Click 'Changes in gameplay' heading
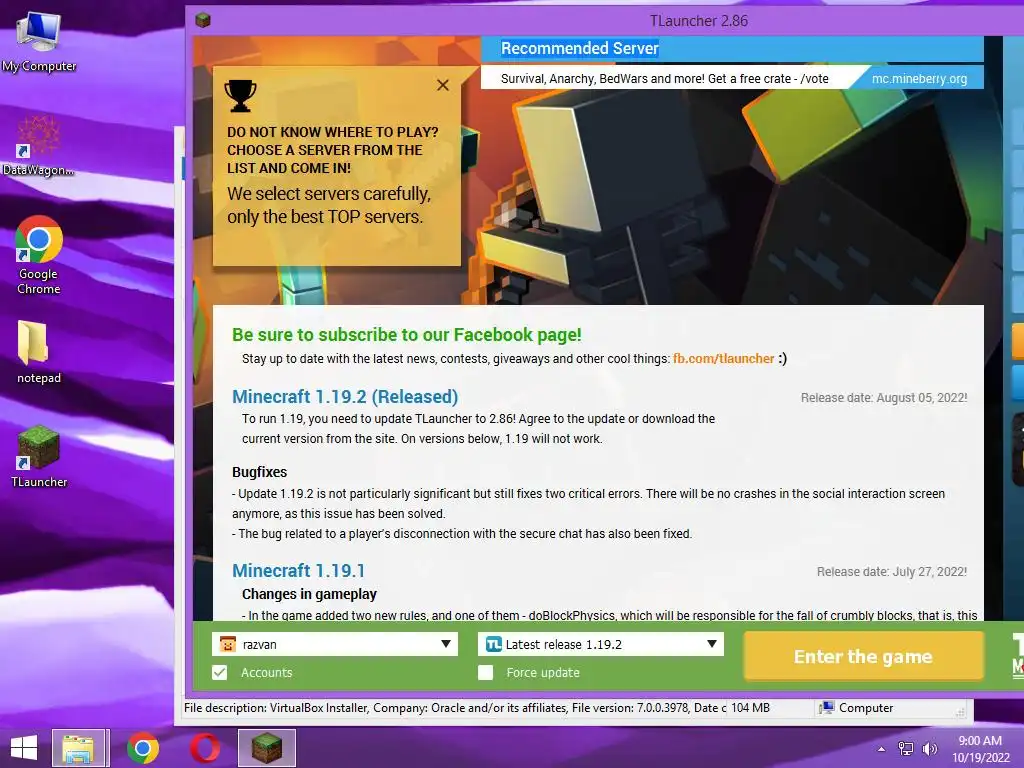Viewport: 1024px width, 768px height. (309, 594)
